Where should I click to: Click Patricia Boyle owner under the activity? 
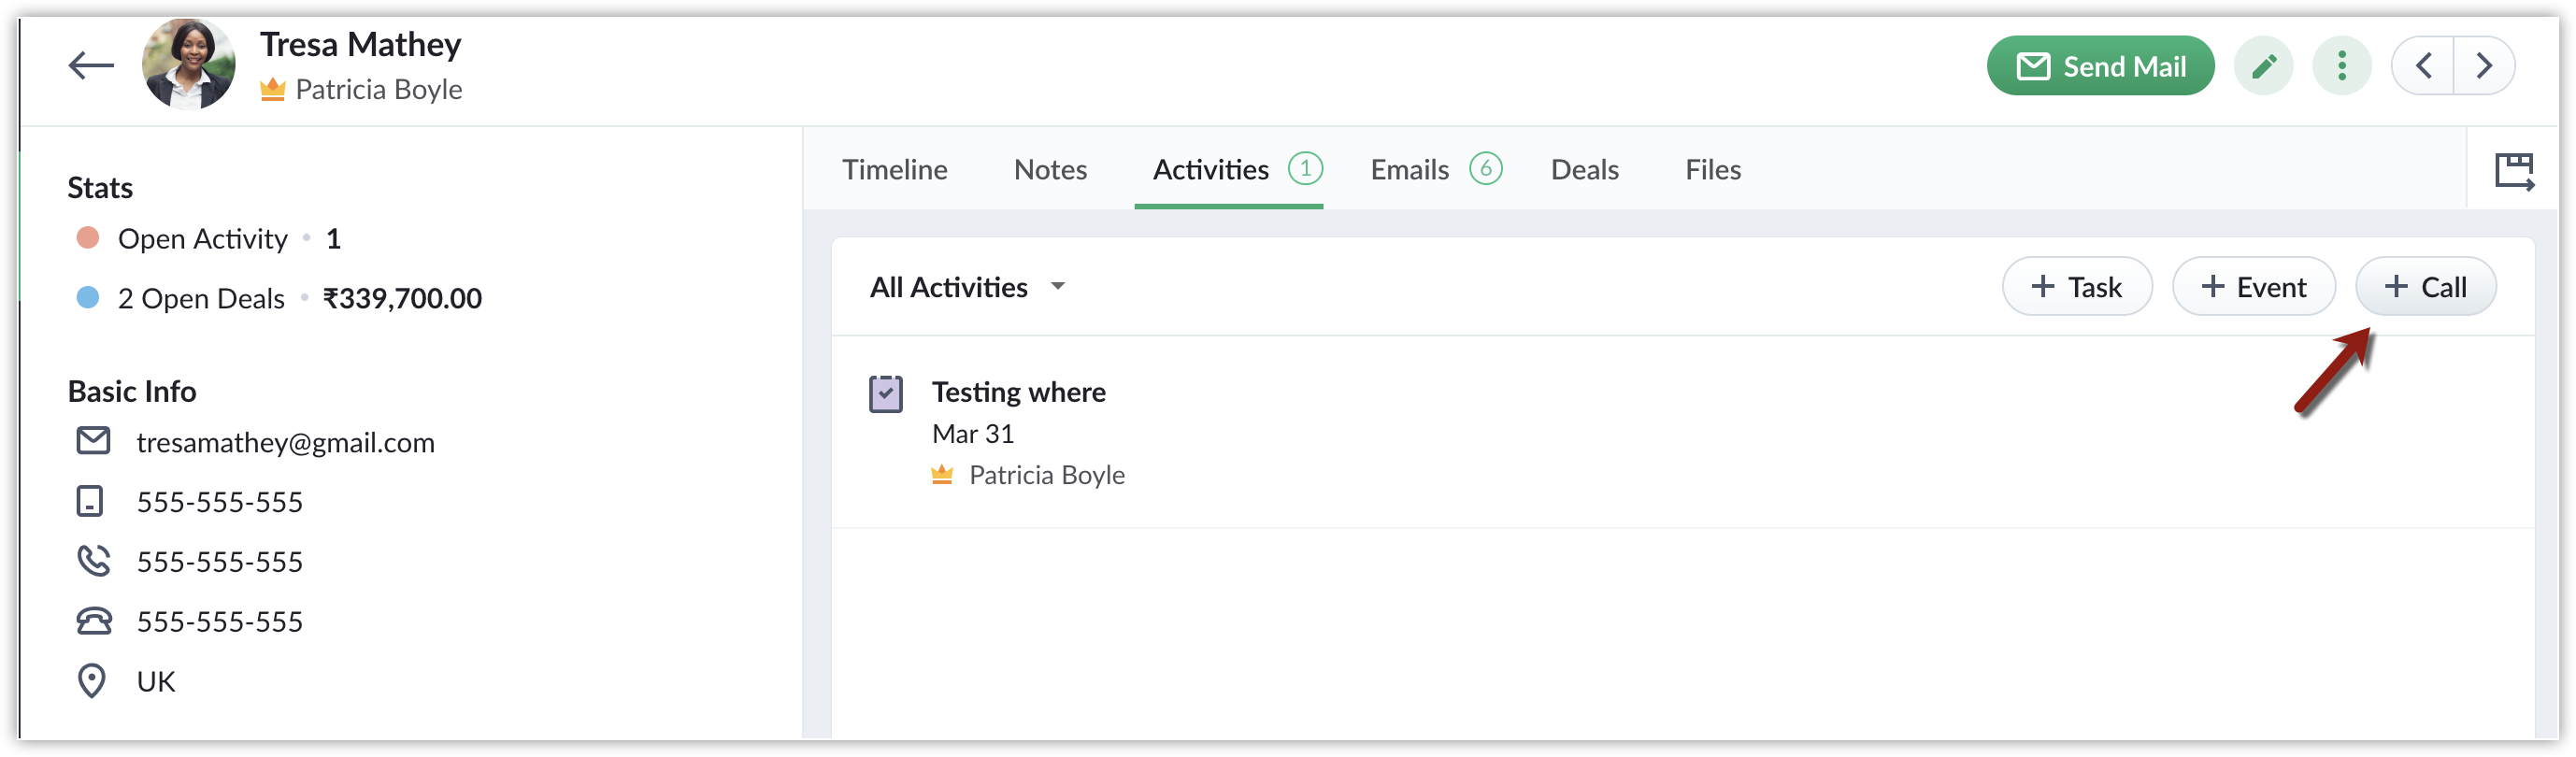coord(1046,475)
